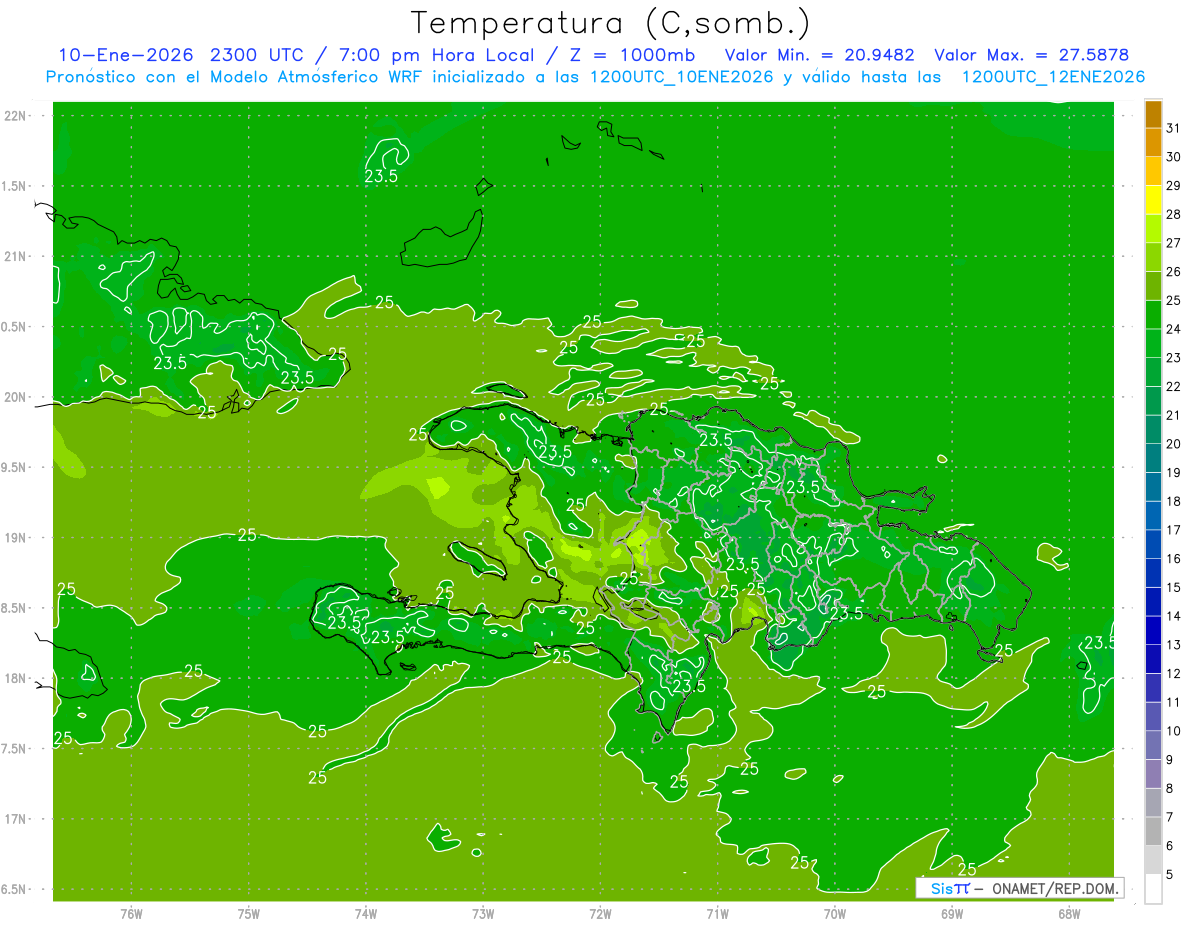Click the color legend value '27'
This screenshot has width=1200, height=927.
point(1173,243)
